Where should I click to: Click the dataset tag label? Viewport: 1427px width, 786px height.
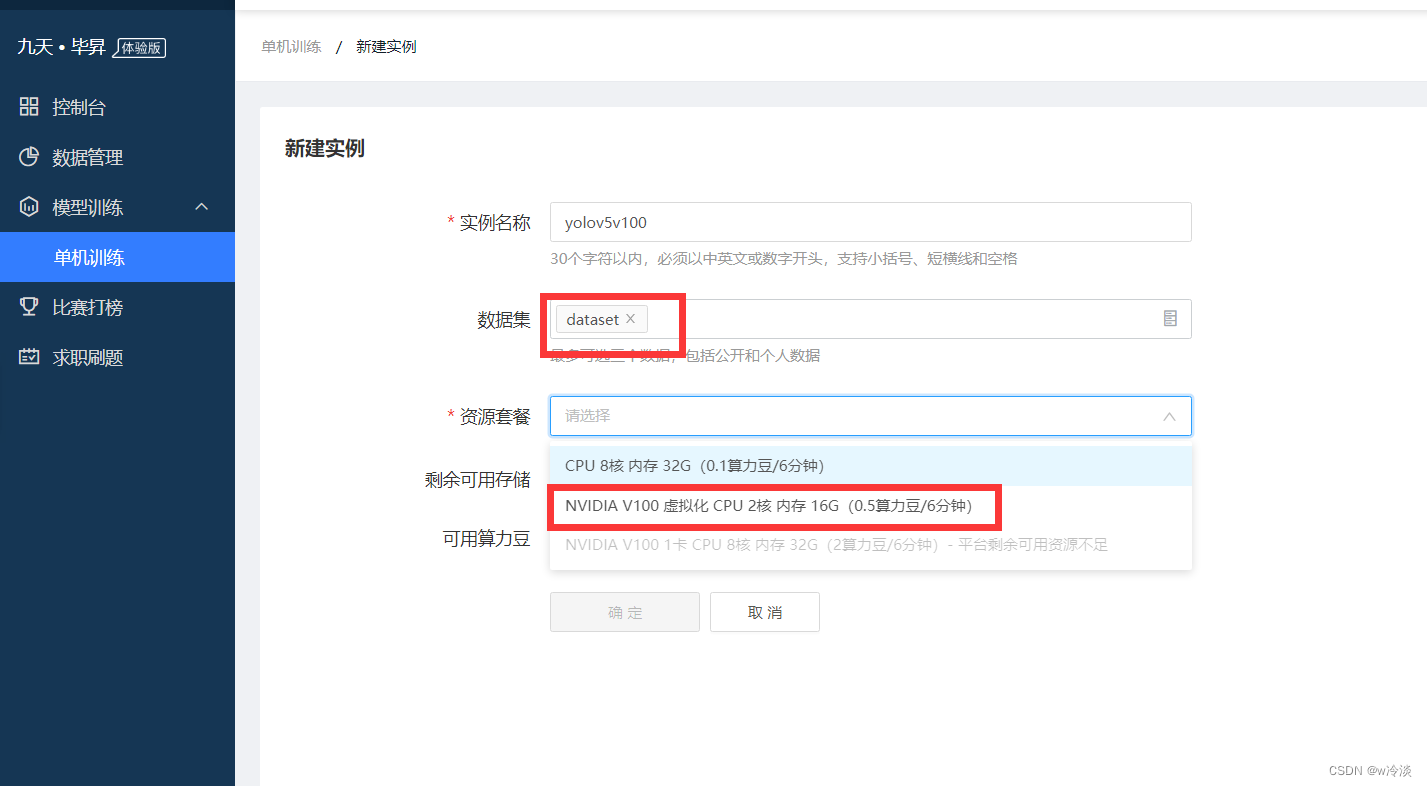(592, 319)
